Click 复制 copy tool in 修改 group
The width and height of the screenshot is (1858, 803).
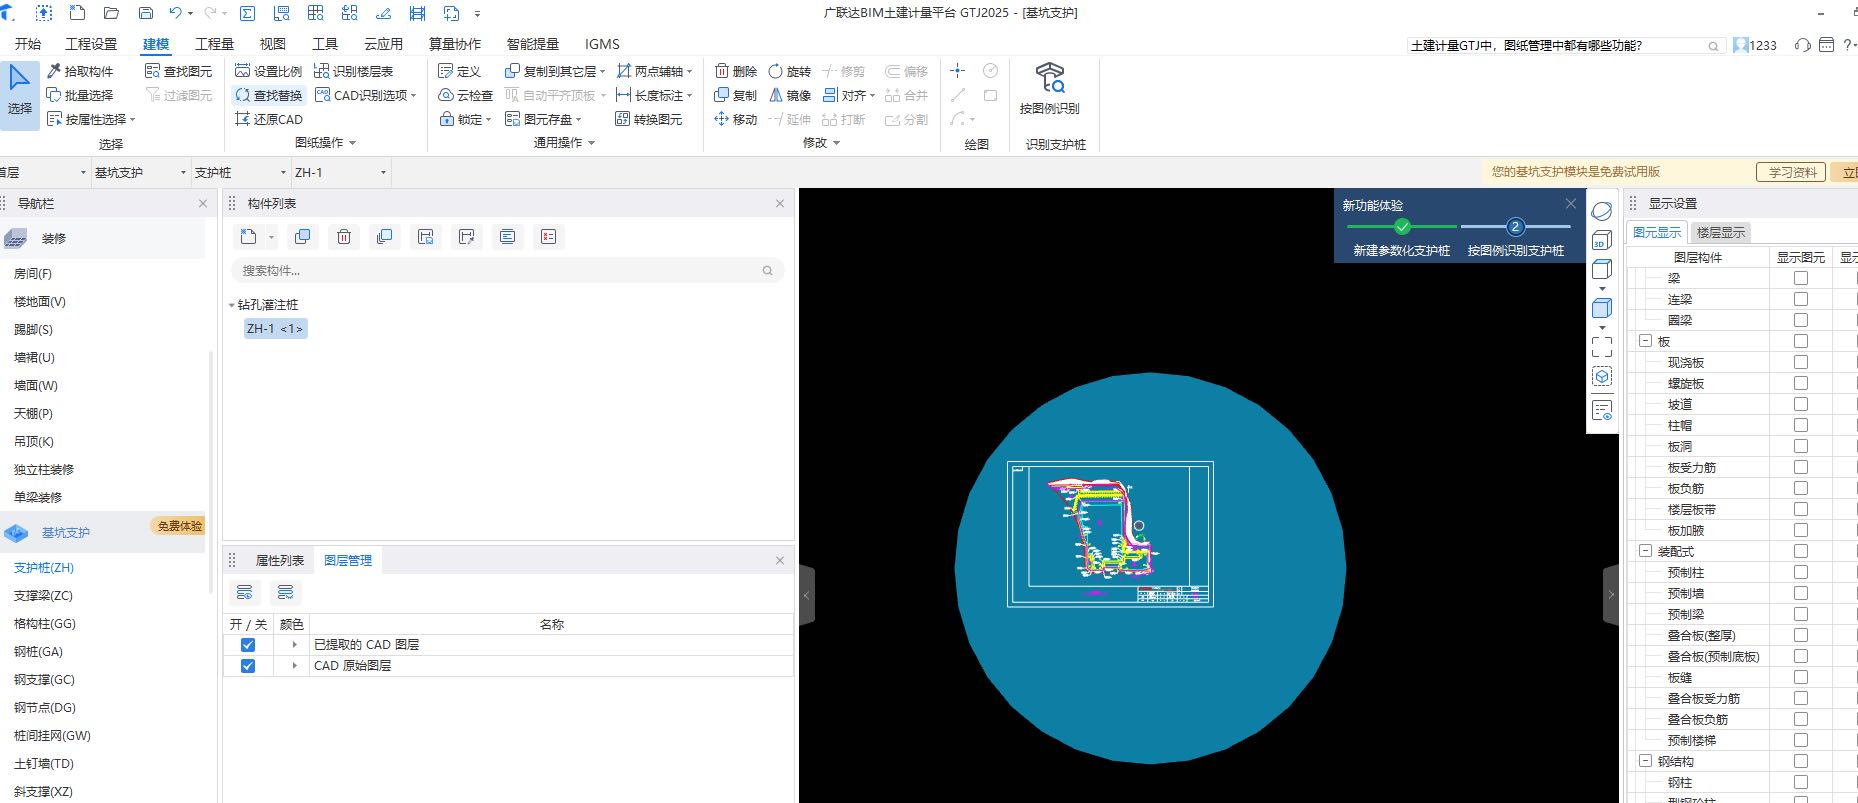736,95
